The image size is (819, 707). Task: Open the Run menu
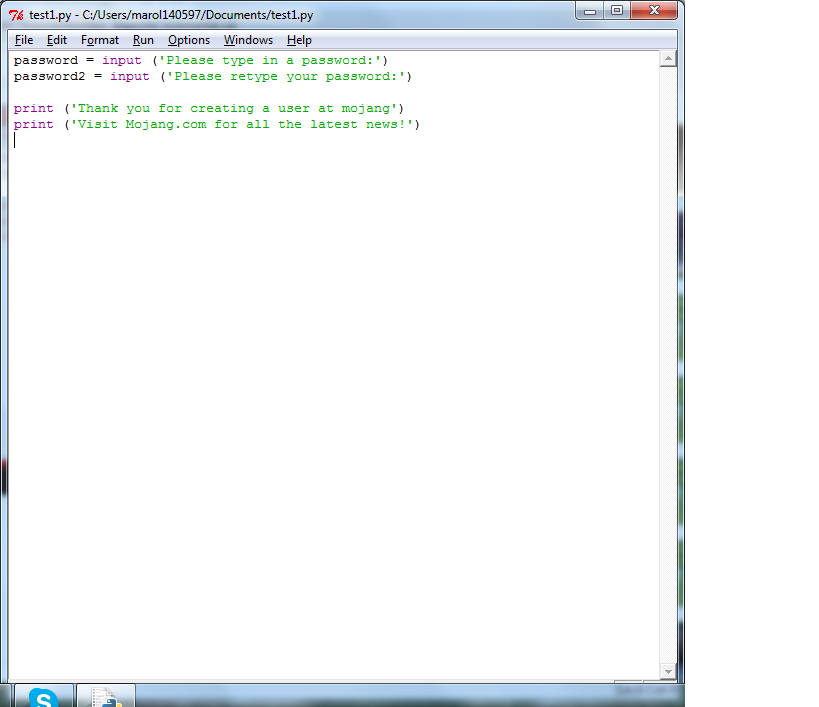tap(143, 40)
